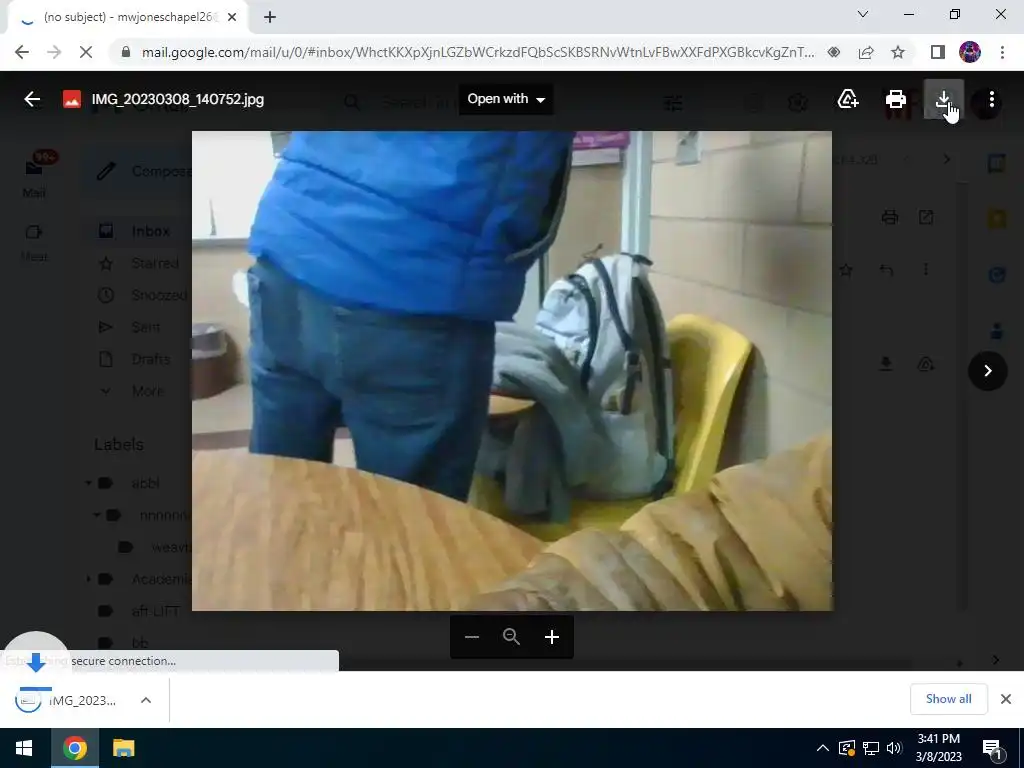Show hidden system tray icons
This screenshot has width=1024, height=768.
823,748
